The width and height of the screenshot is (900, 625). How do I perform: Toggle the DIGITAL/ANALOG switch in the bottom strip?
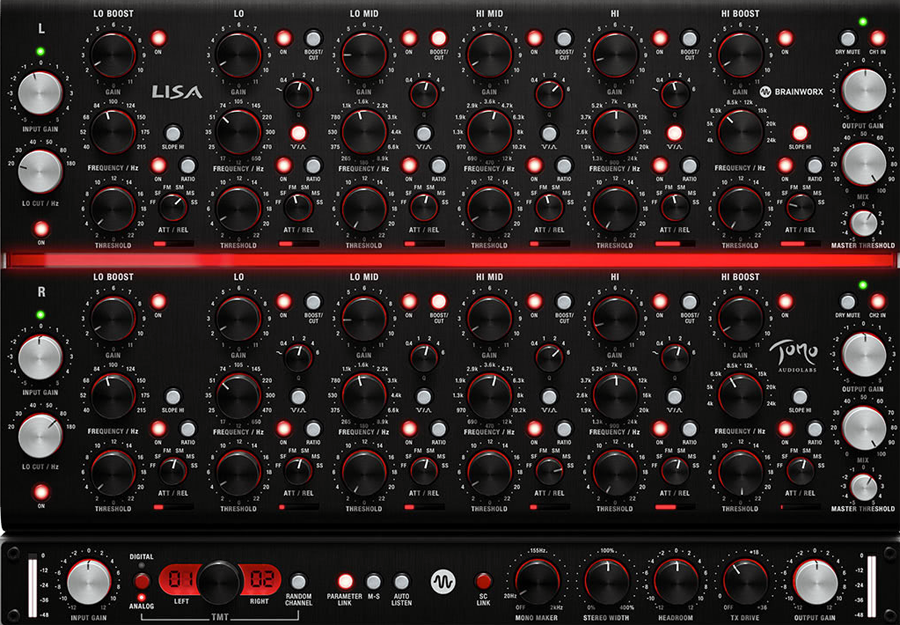(141, 581)
